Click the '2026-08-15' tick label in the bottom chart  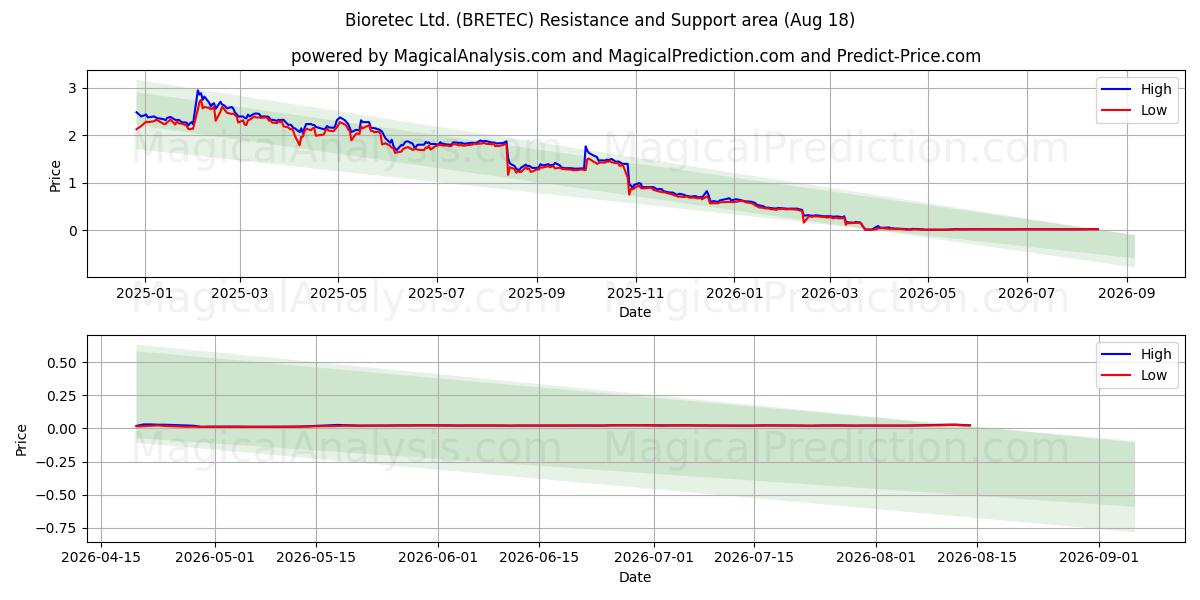pos(979,558)
